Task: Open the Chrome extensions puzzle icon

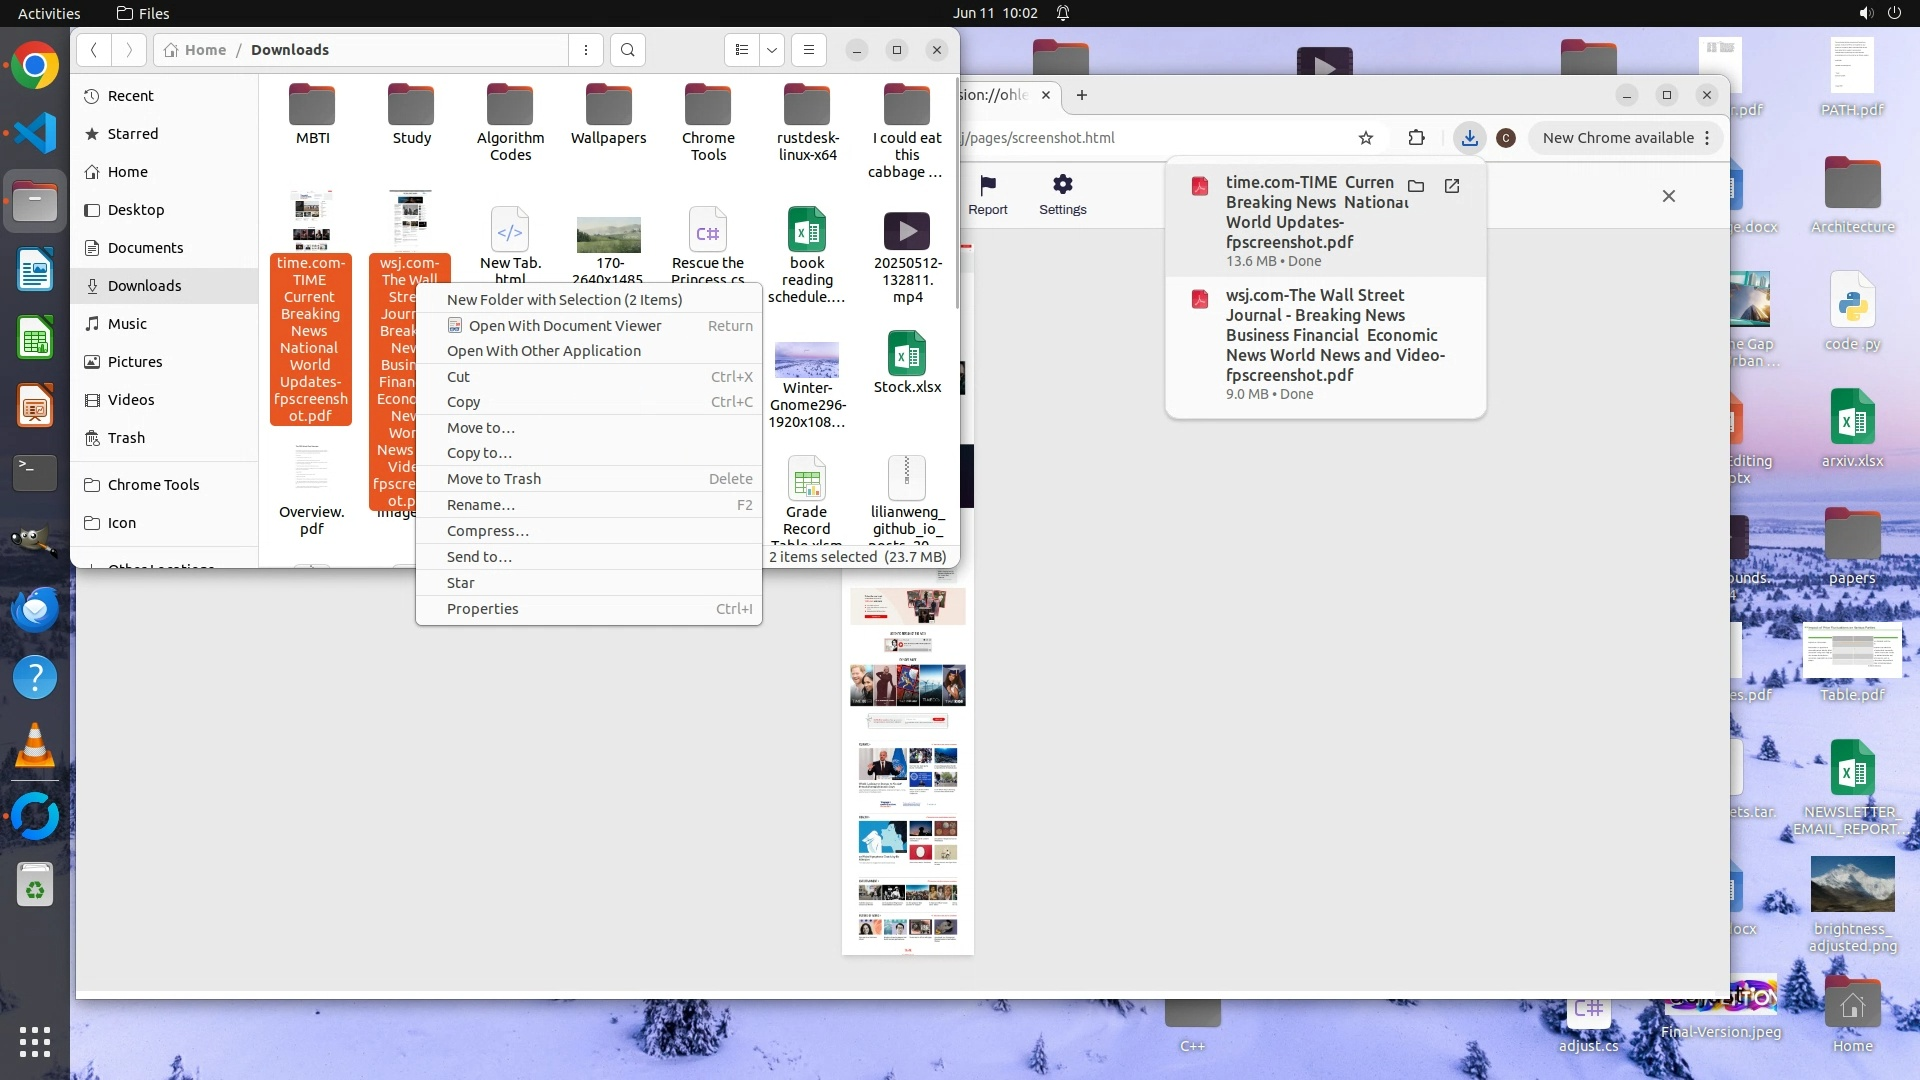Action: pyautogui.click(x=1416, y=138)
